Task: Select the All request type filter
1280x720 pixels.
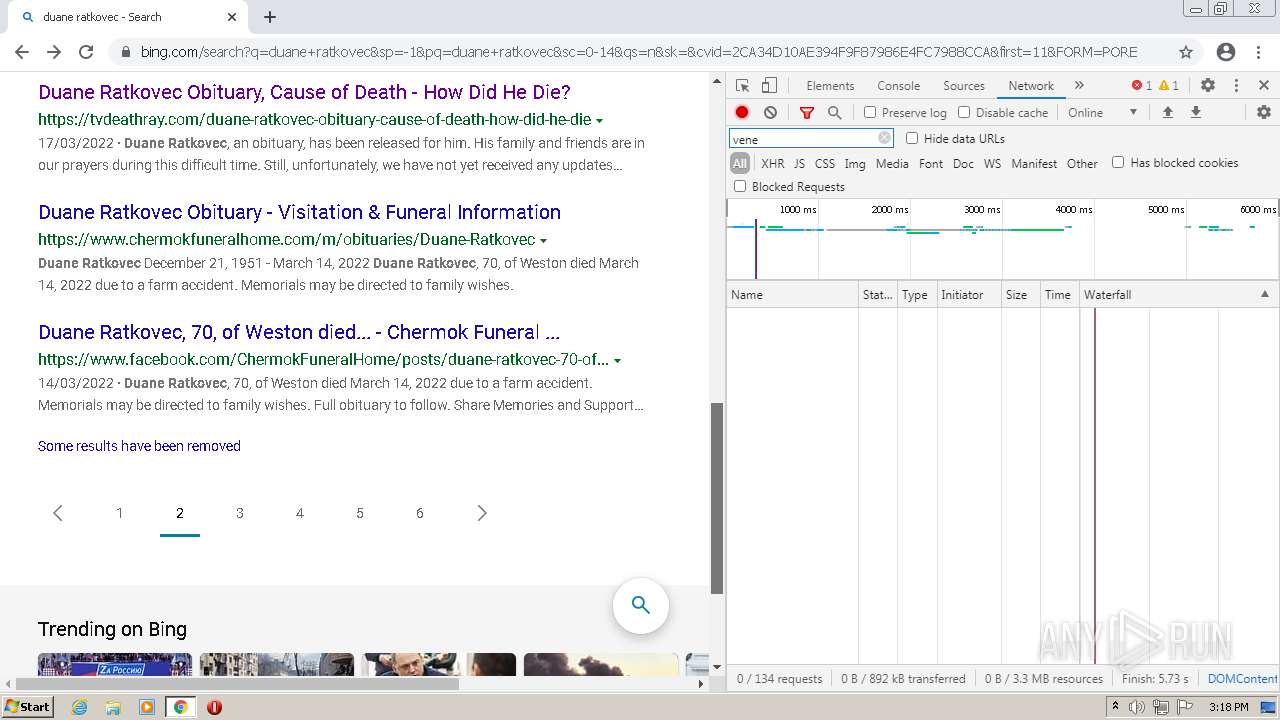Action: pos(740,164)
